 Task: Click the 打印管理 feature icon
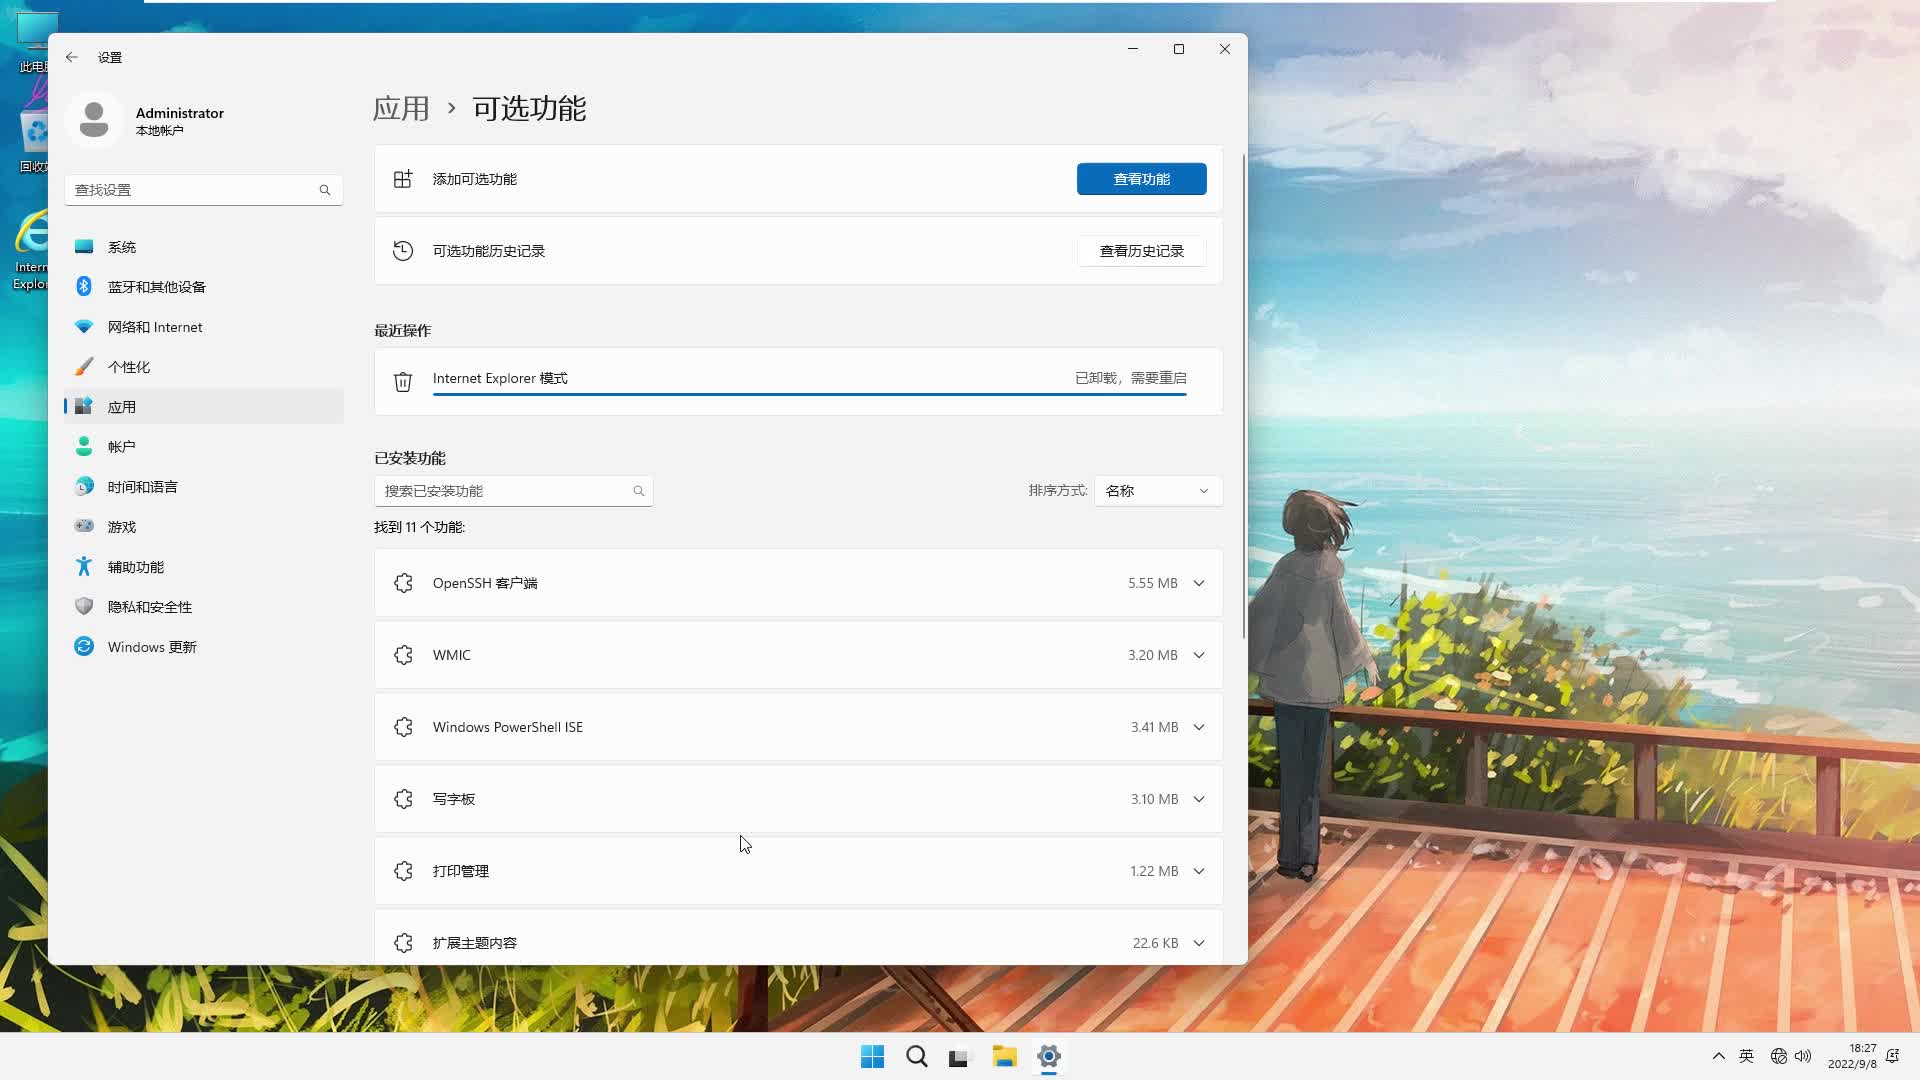403,871
